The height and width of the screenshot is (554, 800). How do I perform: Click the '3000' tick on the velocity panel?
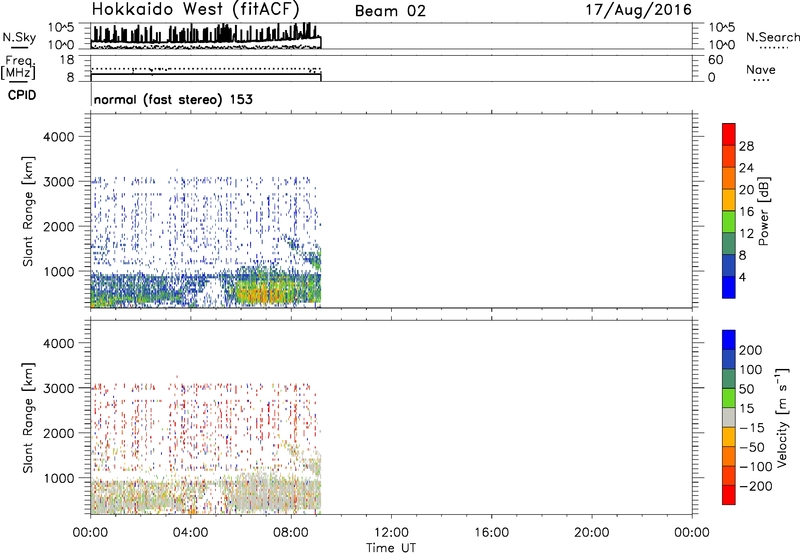(58, 388)
